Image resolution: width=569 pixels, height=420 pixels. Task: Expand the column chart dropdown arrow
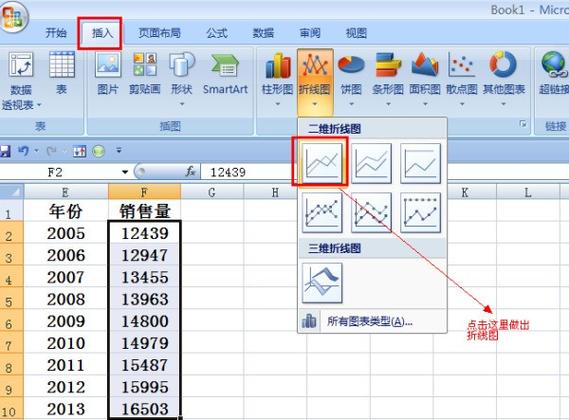point(278,104)
